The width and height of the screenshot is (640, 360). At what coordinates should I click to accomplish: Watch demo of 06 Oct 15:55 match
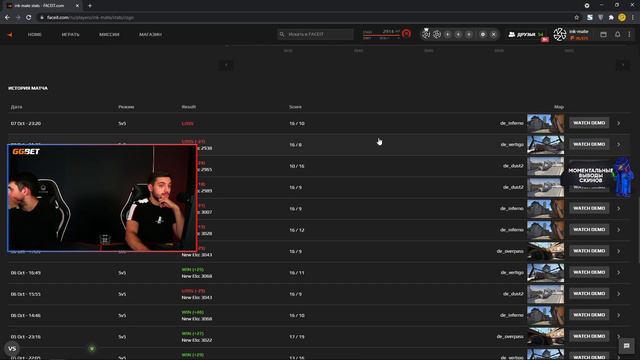[x=589, y=293]
